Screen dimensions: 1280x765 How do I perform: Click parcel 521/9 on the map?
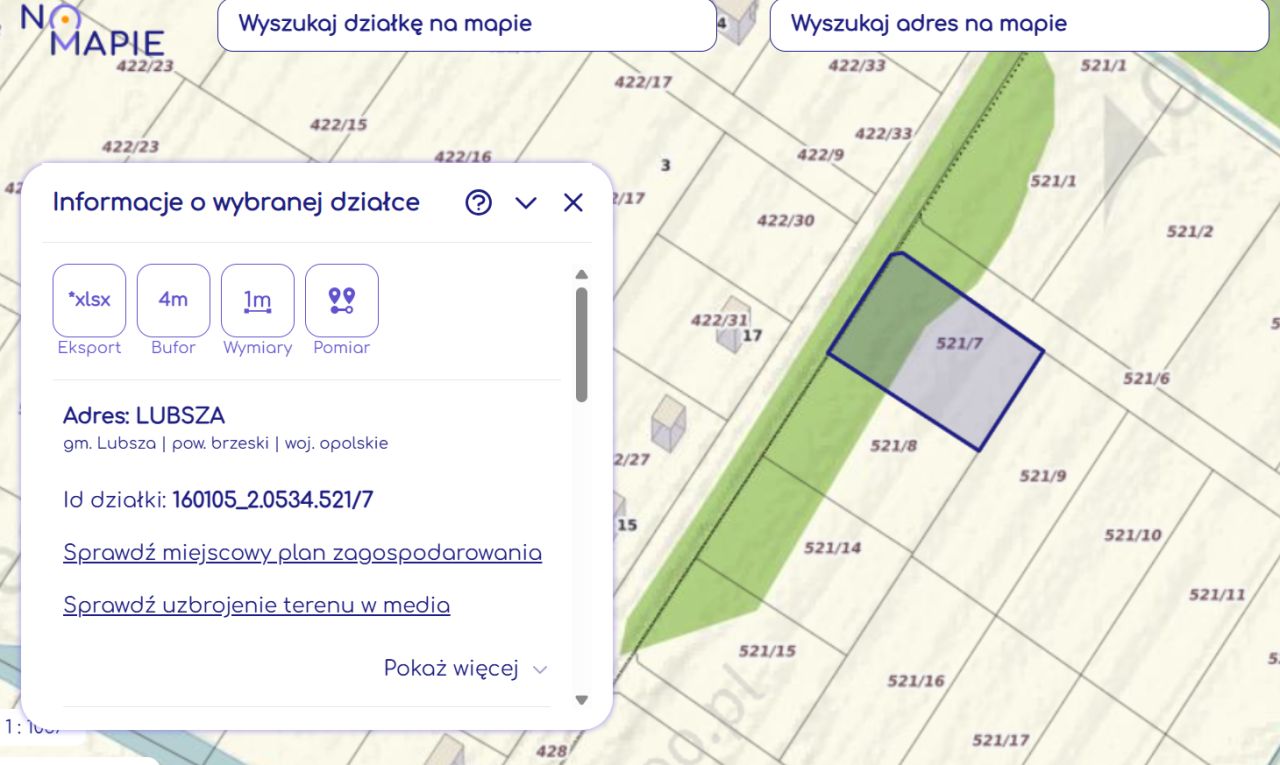coord(1042,476)
